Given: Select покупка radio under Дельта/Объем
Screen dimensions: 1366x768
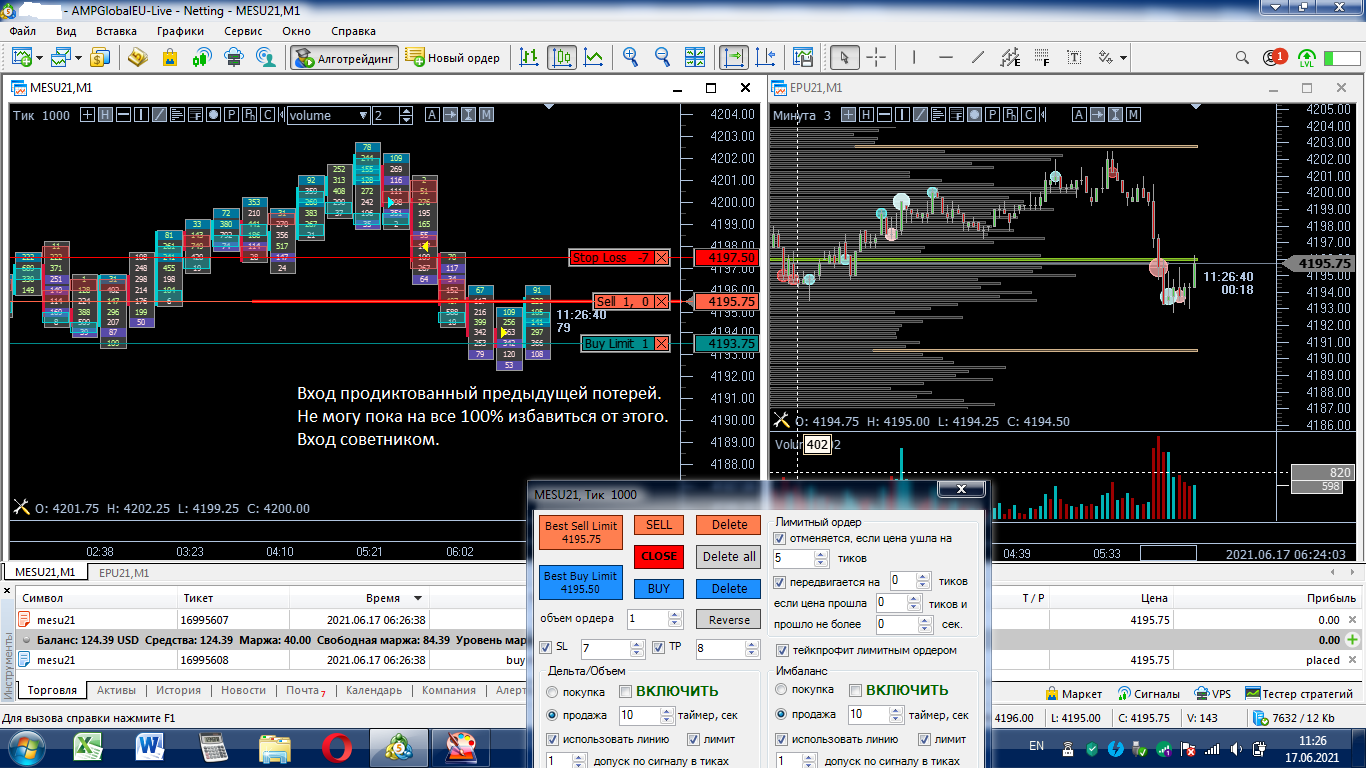Looking at the screenshot, I should 552,691.
